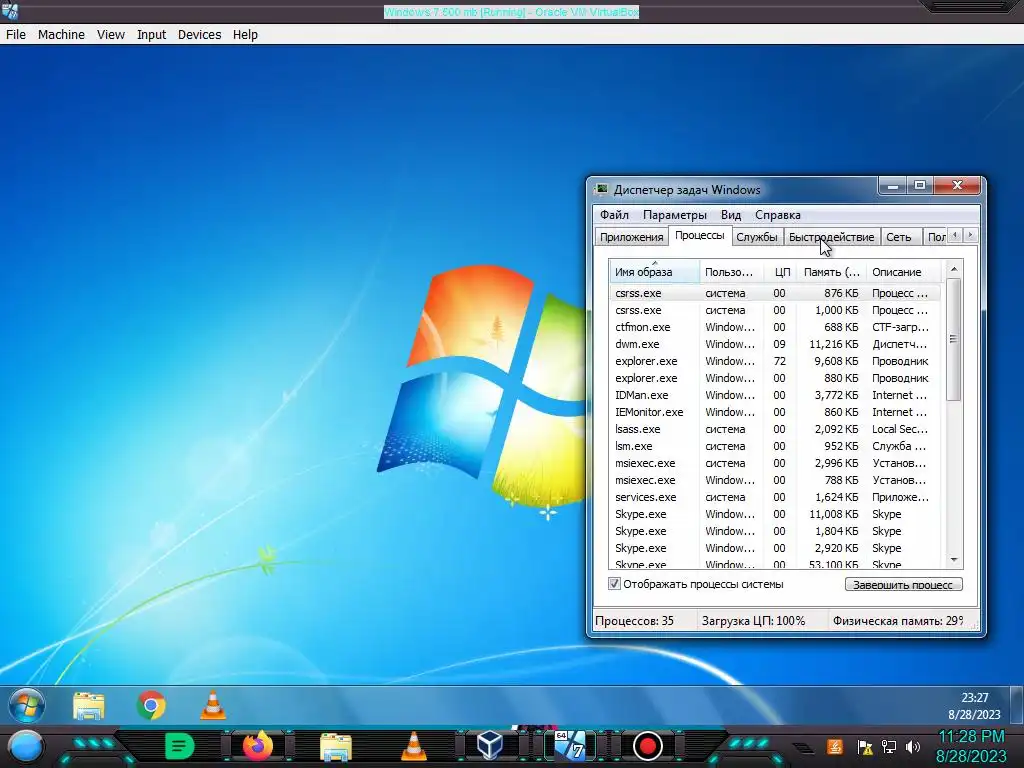Switch to the Приложения tab
The width and height of the screenshot is (1024, 768).
pos(632,237)
